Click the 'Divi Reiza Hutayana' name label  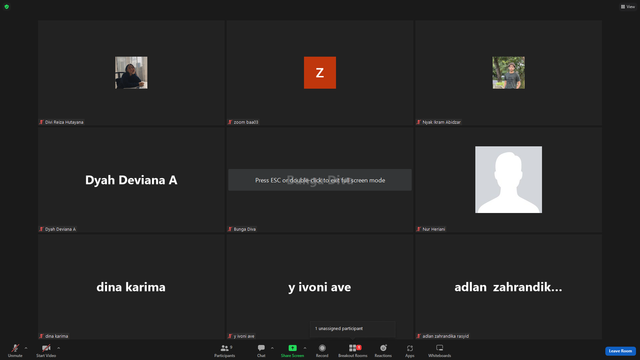(x=61, y=122)
